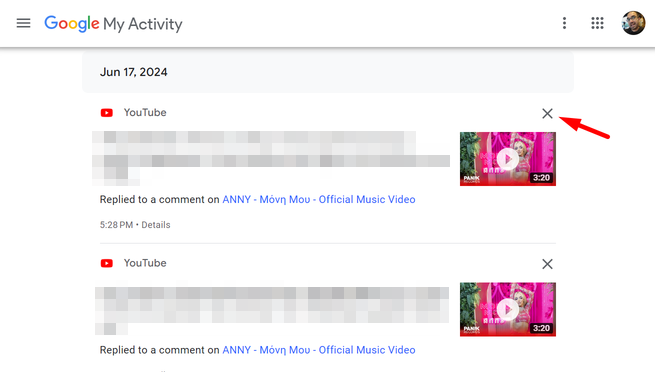Click the second blurred comment text

point(272,310)
